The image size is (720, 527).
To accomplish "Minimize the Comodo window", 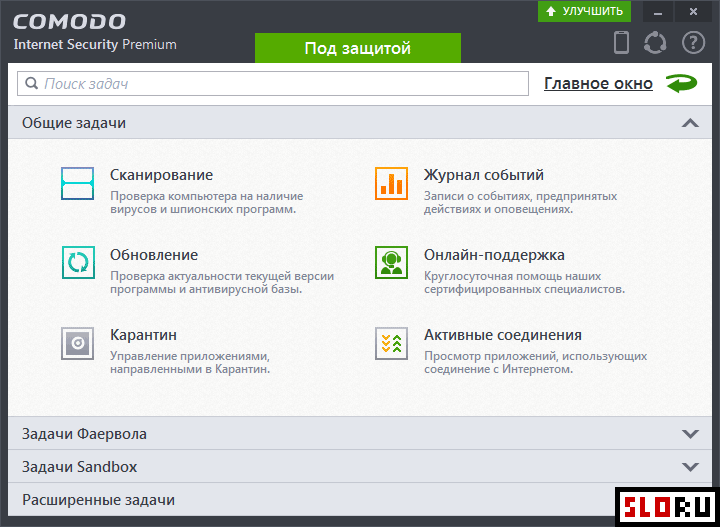I will point(658,12).
